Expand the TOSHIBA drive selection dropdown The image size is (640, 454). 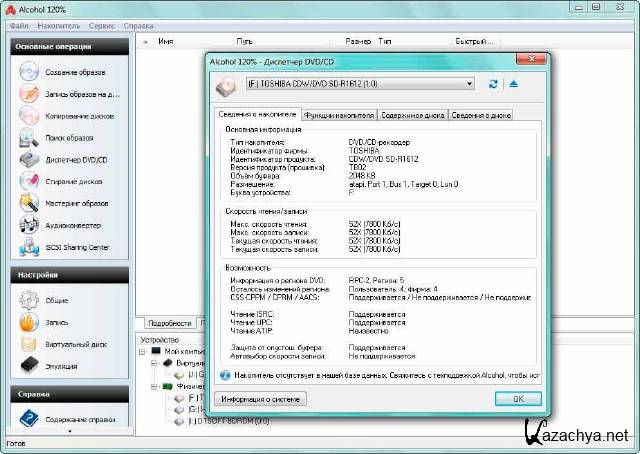tap(470, 85)
